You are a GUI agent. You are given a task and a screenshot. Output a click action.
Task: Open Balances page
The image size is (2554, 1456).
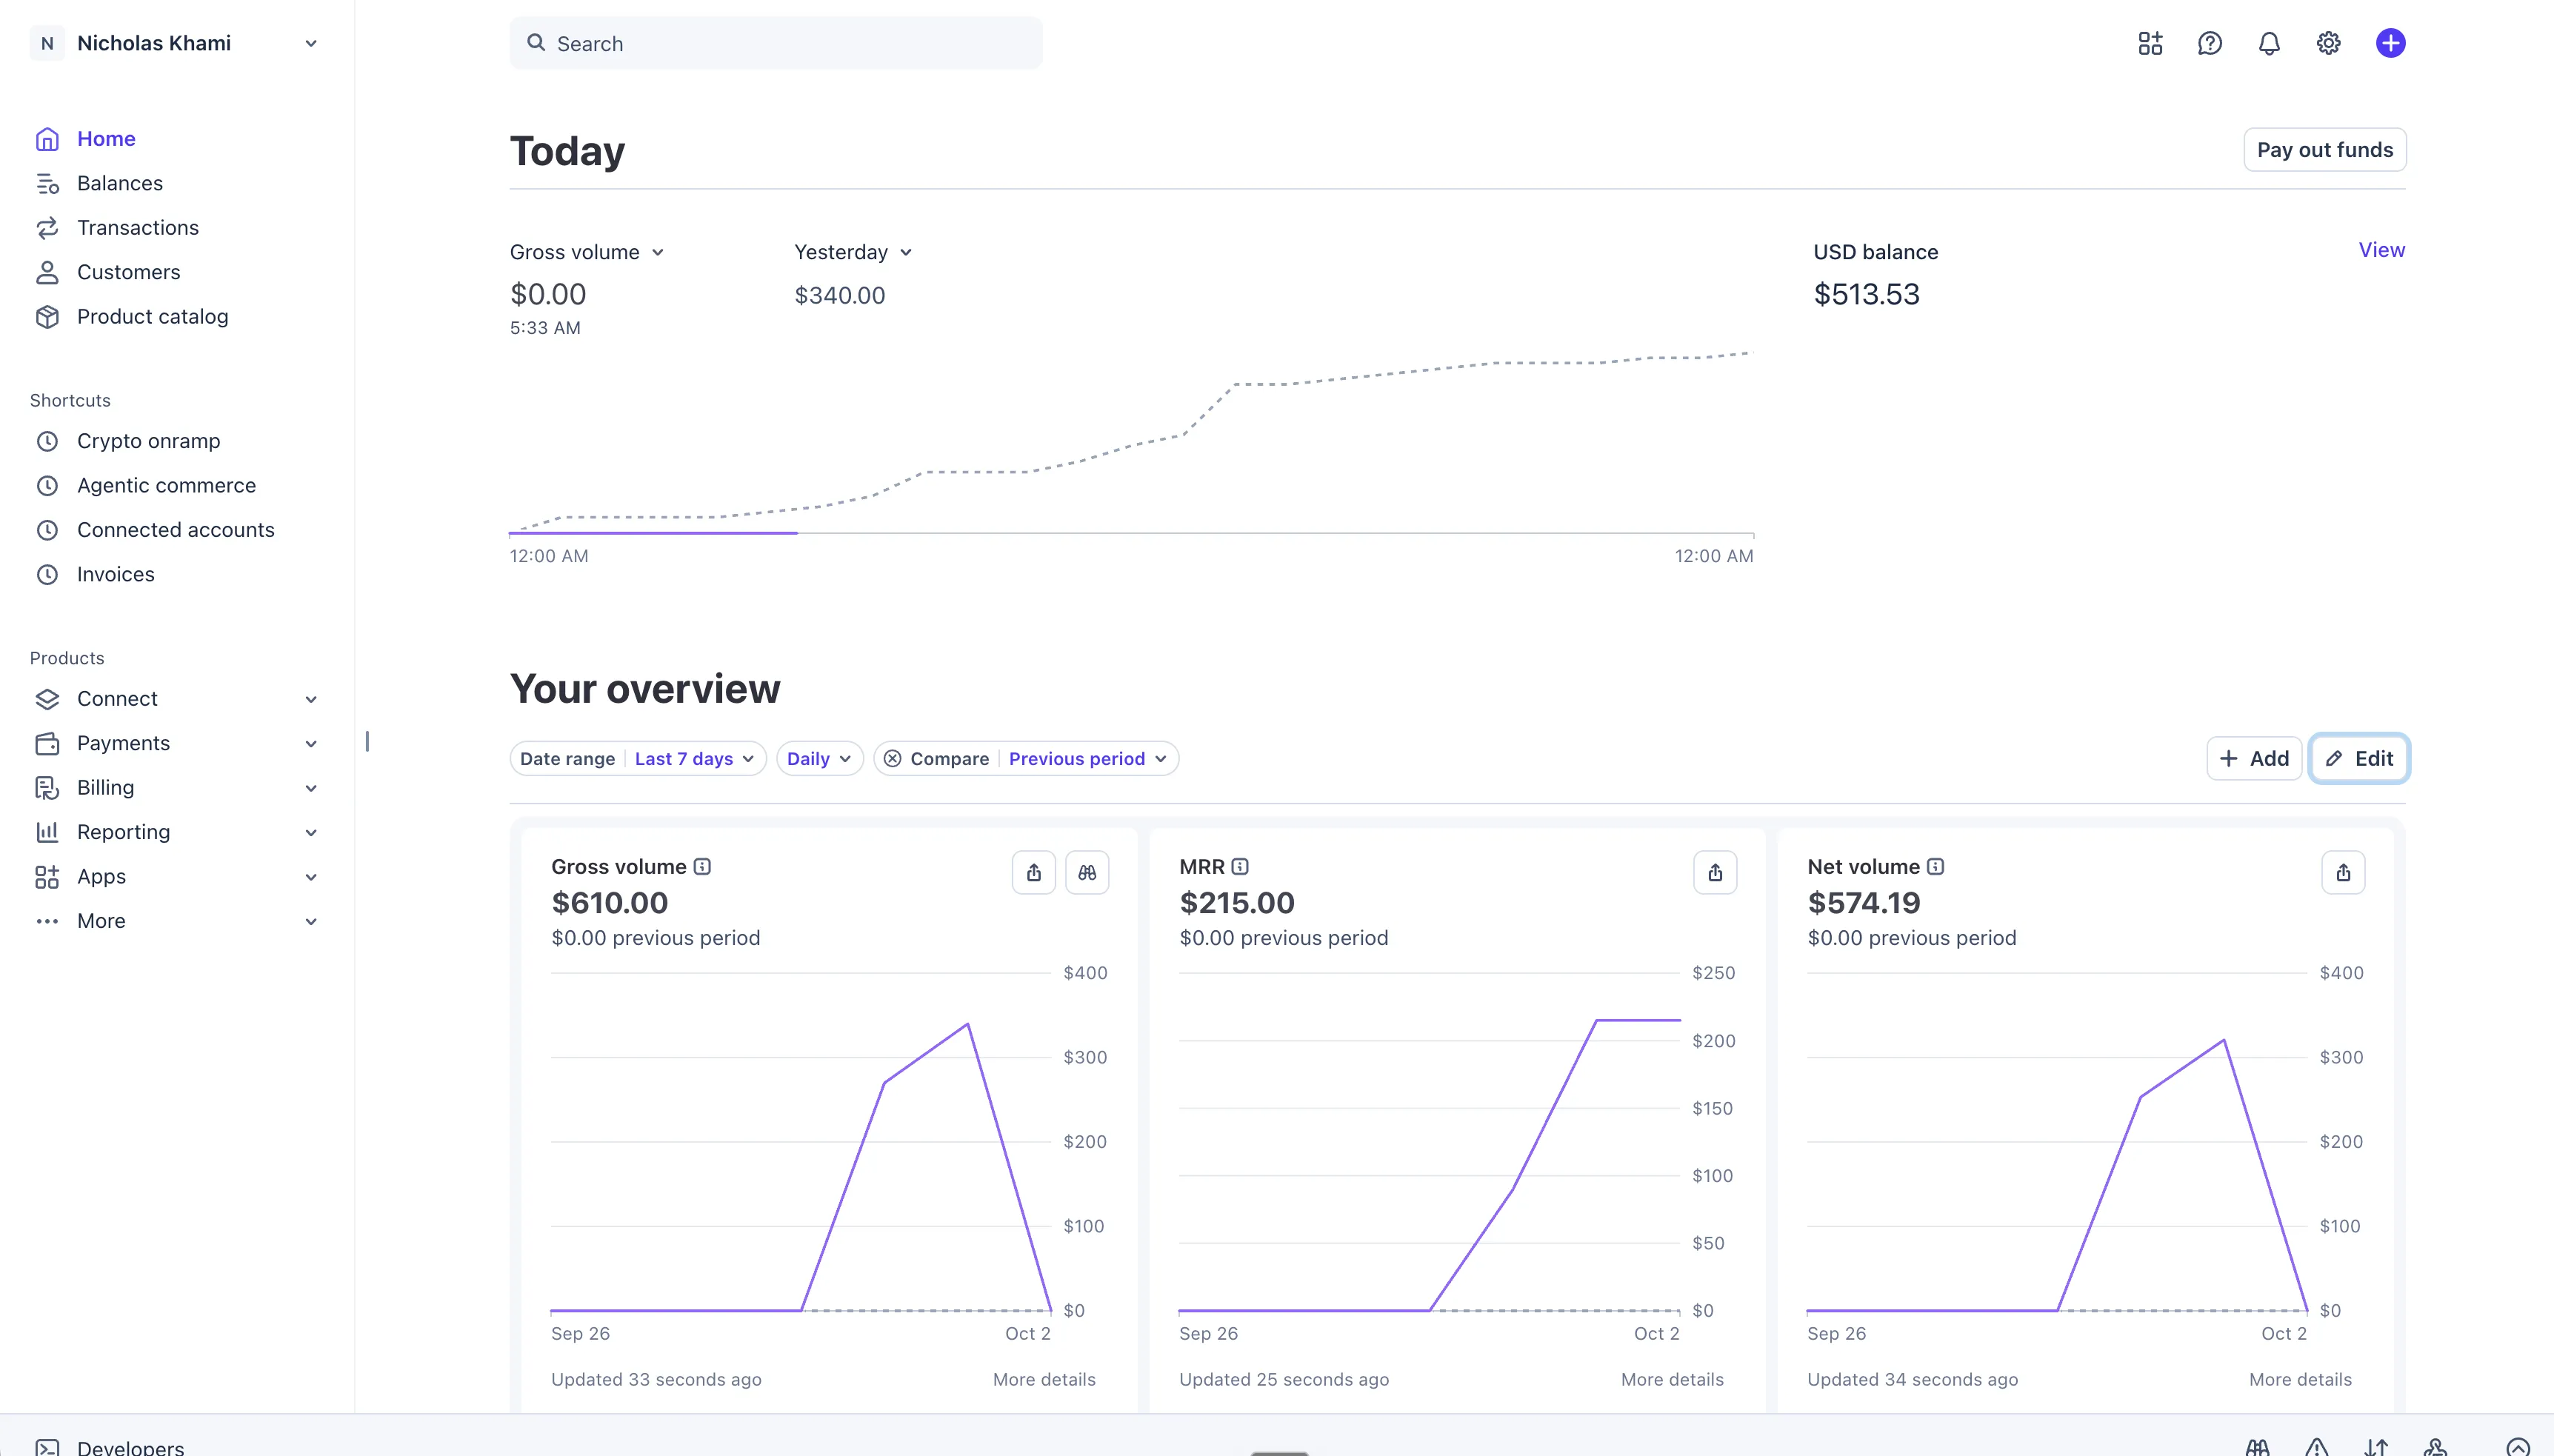click(x=120, y=183)
